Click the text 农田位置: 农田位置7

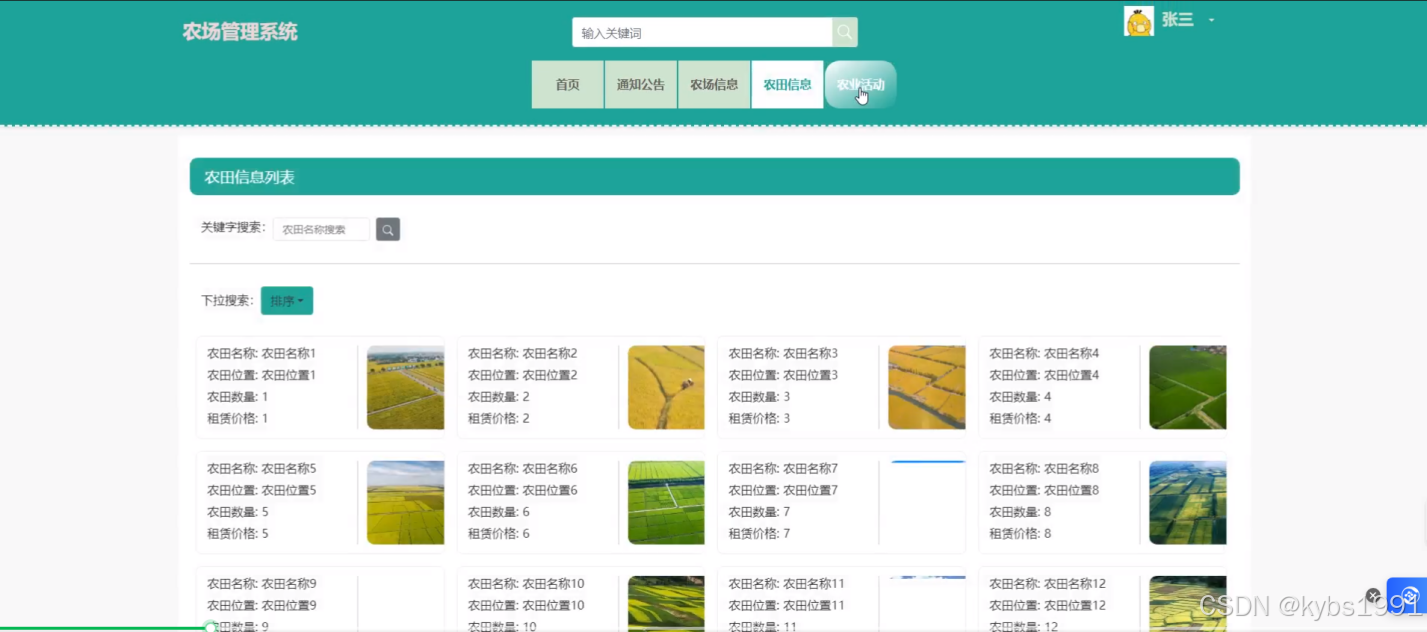[783, 490]
